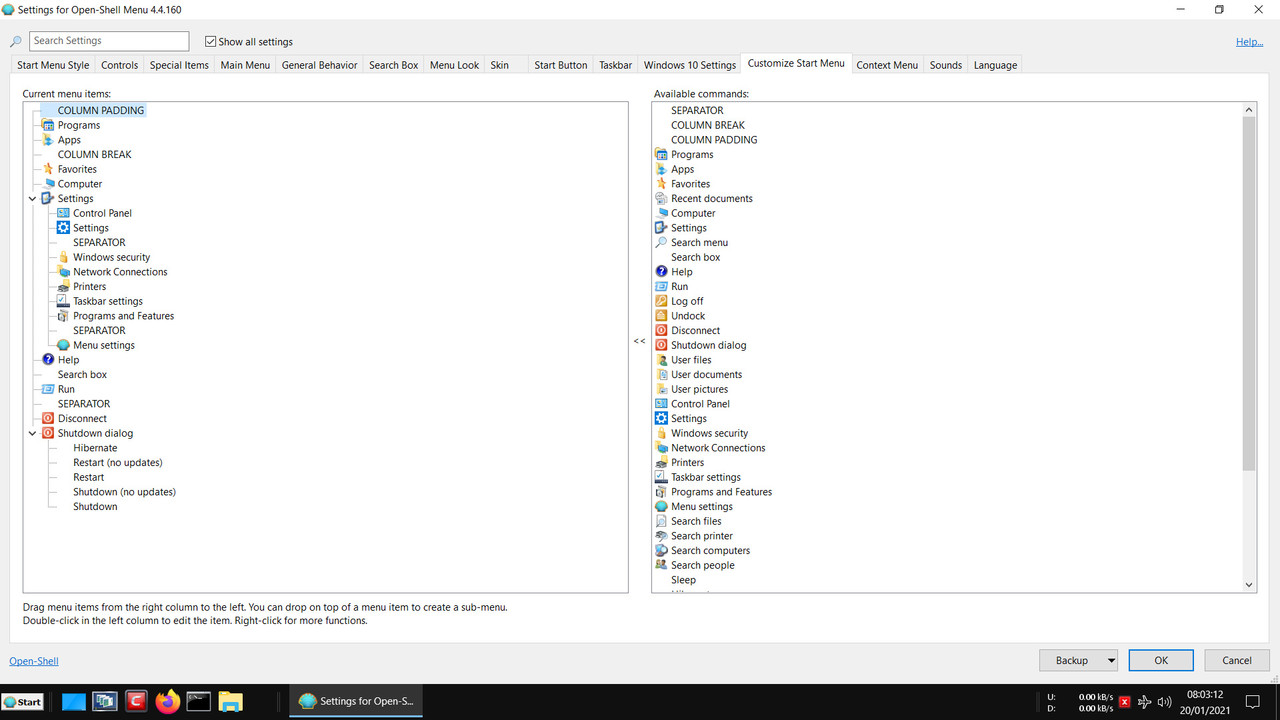Select the Computer icon in Current menu items
Image resolution: width=1280 pixels, height=720 pixels.
pyautogui.click(x=48, y=184)
